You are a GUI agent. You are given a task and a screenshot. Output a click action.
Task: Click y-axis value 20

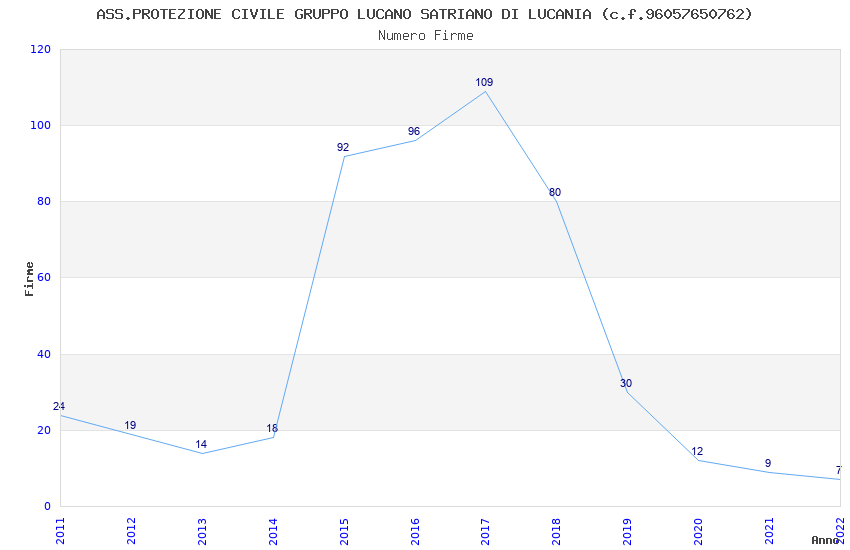click(44, 430)
